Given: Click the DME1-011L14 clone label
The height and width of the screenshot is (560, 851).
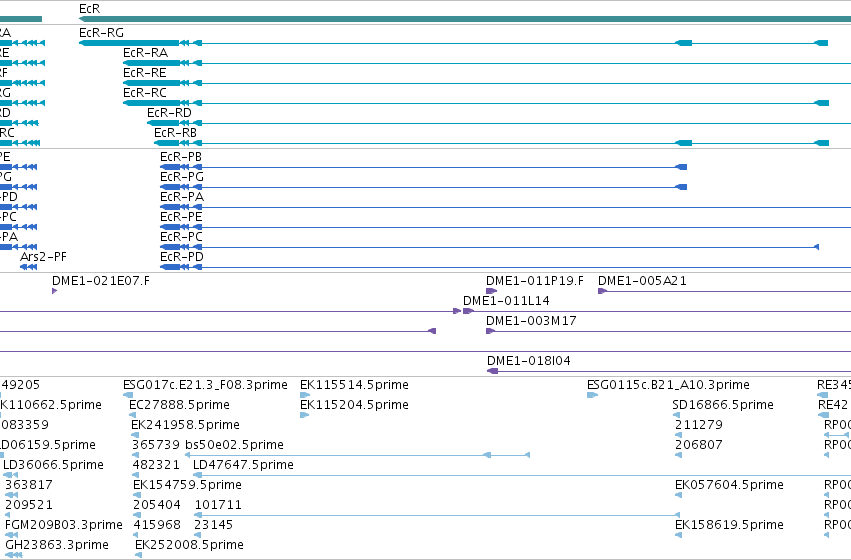Looking at the screenshot, I should click(x=506, y=301).
